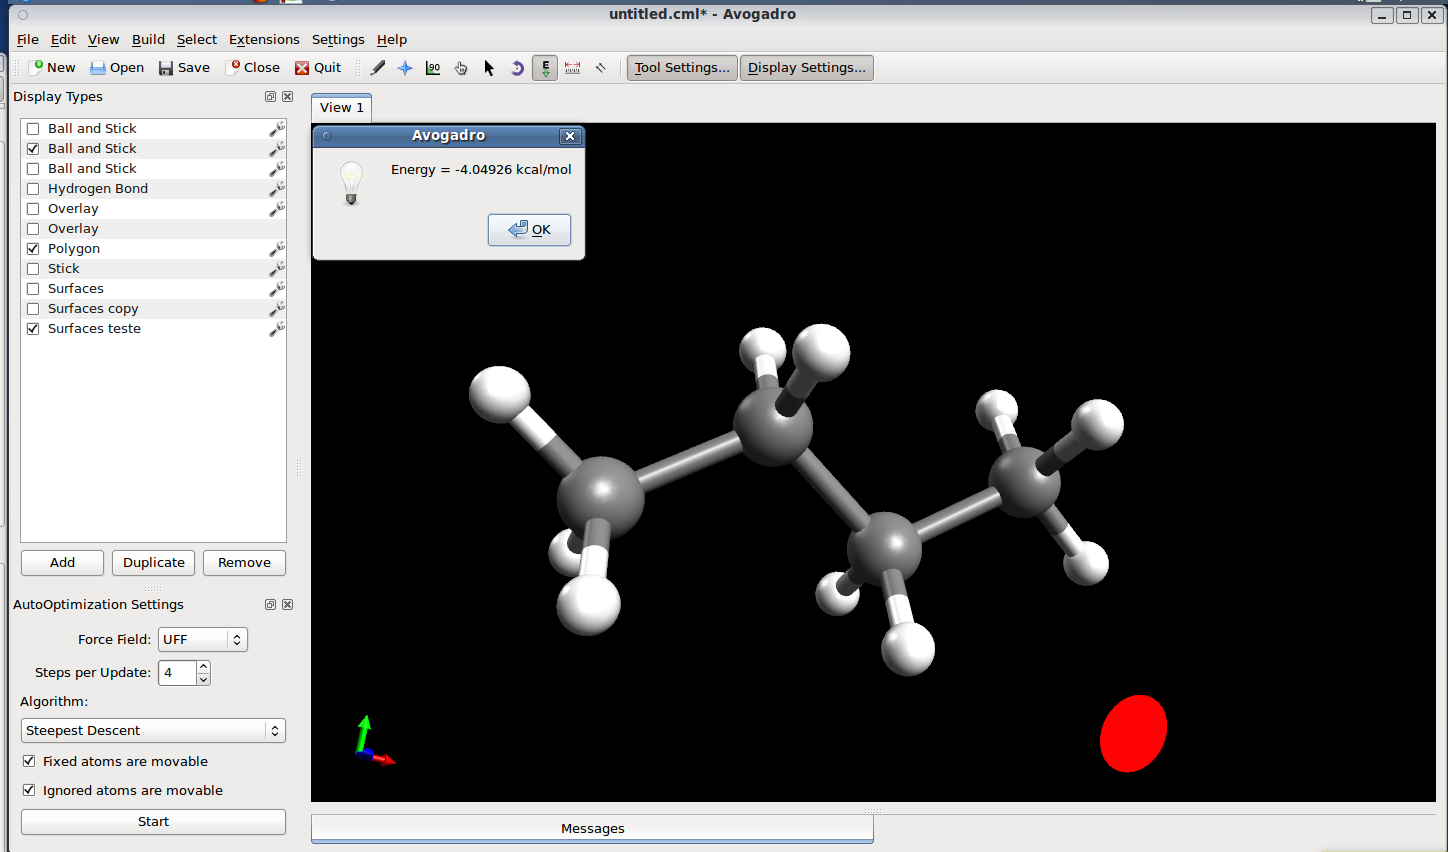Open the Build menu

coord(148,40)
